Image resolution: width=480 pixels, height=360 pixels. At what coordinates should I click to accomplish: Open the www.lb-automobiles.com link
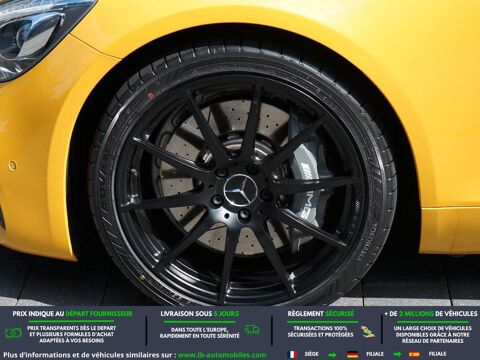(222, 355)
